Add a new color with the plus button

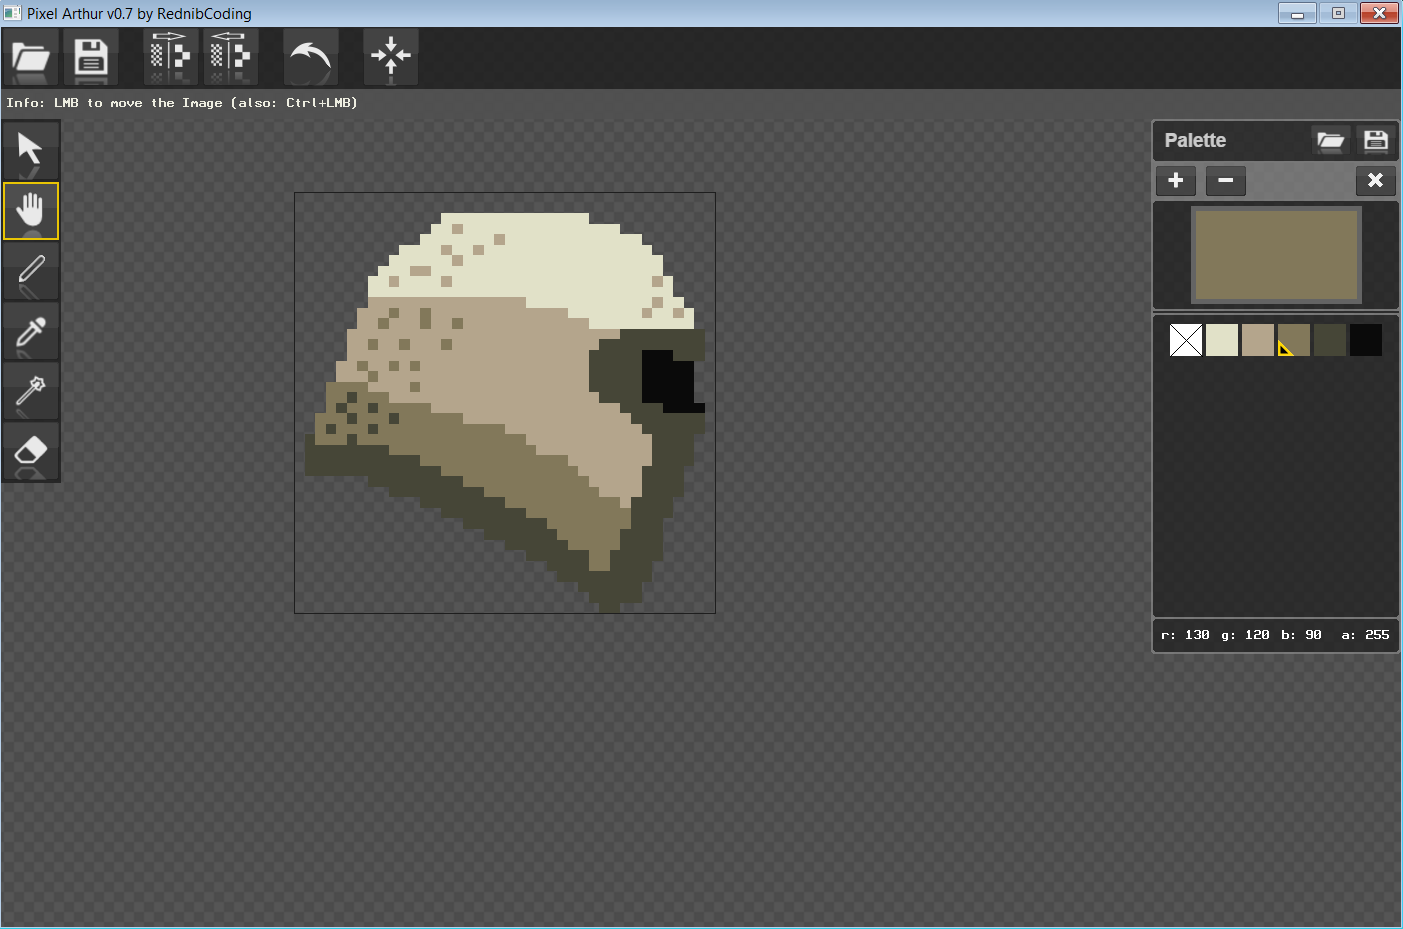tap(1176, 181)
